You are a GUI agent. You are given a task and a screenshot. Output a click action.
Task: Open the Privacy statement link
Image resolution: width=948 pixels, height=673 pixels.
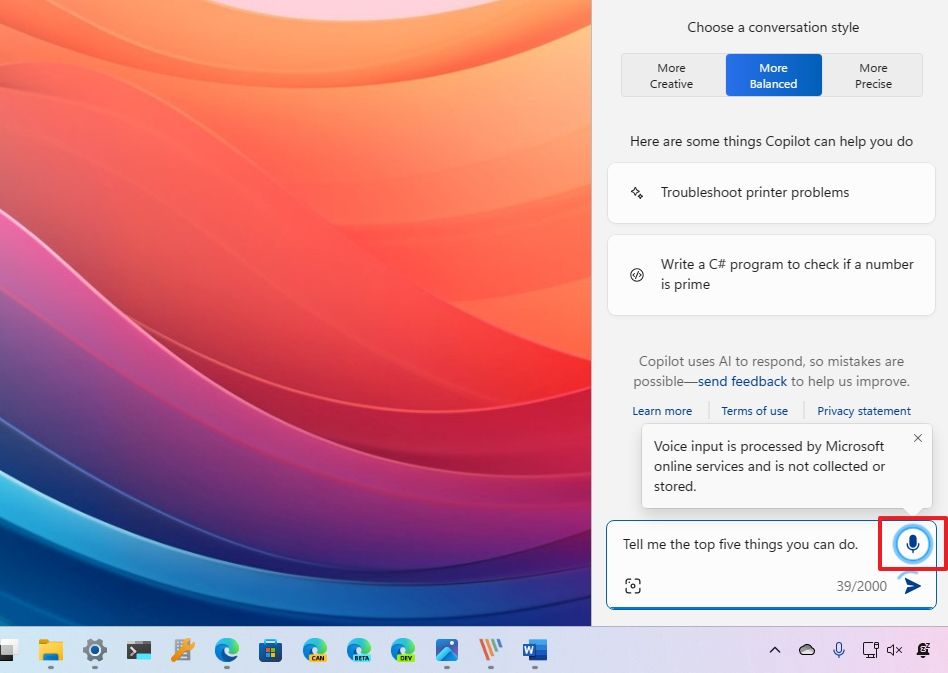pyautogui.click(x=863, y=410)
